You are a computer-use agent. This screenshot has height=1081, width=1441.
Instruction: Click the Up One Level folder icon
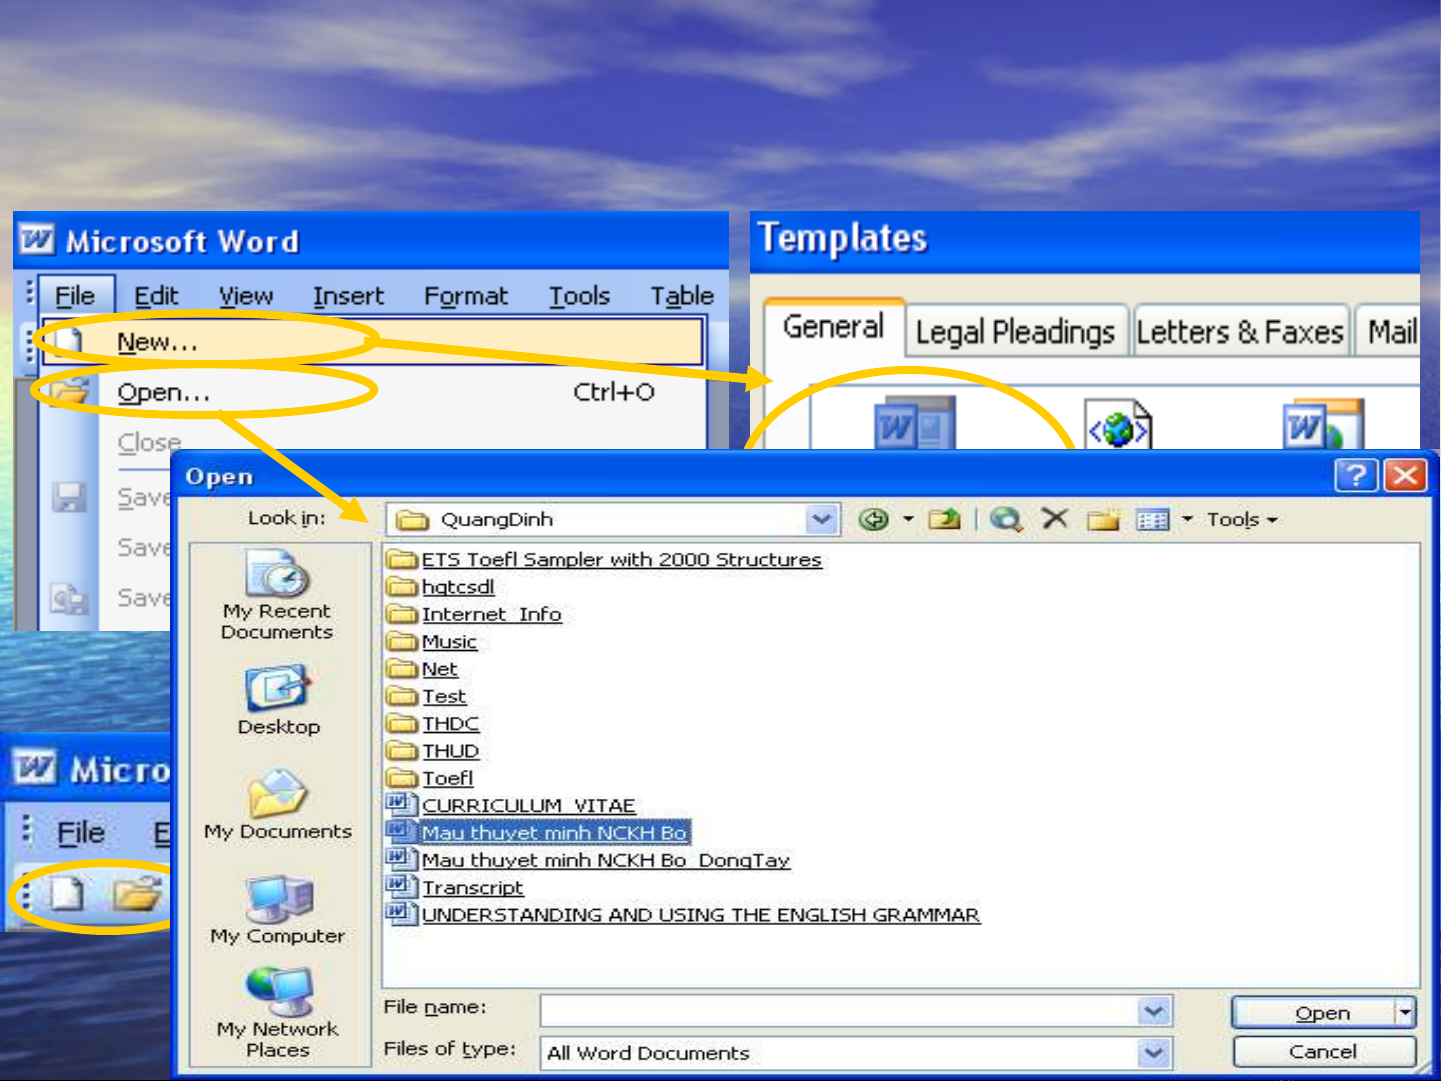(x=944, y=519)
